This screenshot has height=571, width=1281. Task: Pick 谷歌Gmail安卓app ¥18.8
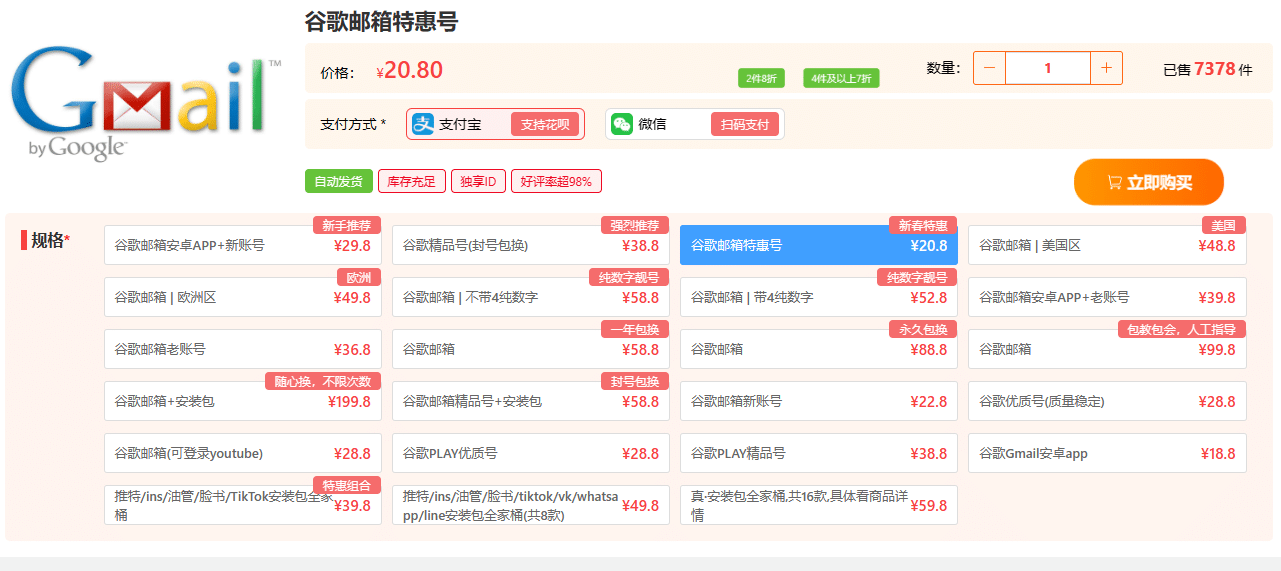click(1107, 453)
